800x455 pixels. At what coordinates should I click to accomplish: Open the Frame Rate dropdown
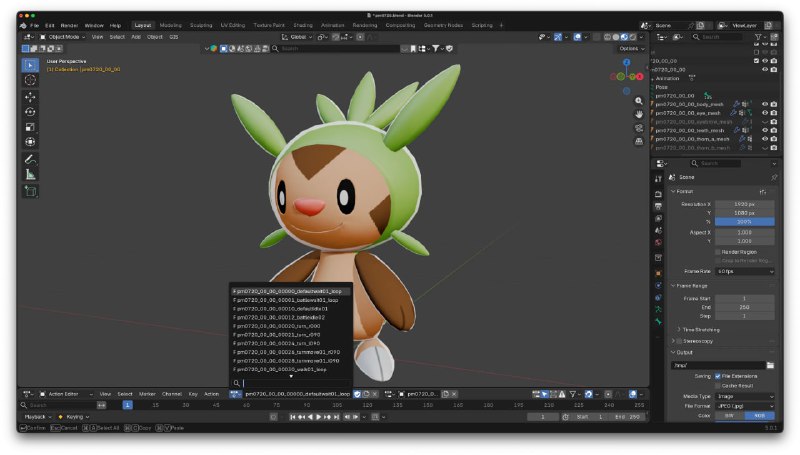[745, 271]
